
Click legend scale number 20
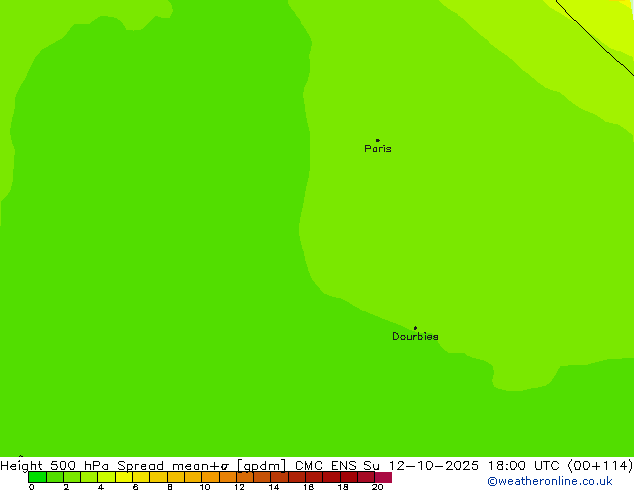click(x=377, y=487)
